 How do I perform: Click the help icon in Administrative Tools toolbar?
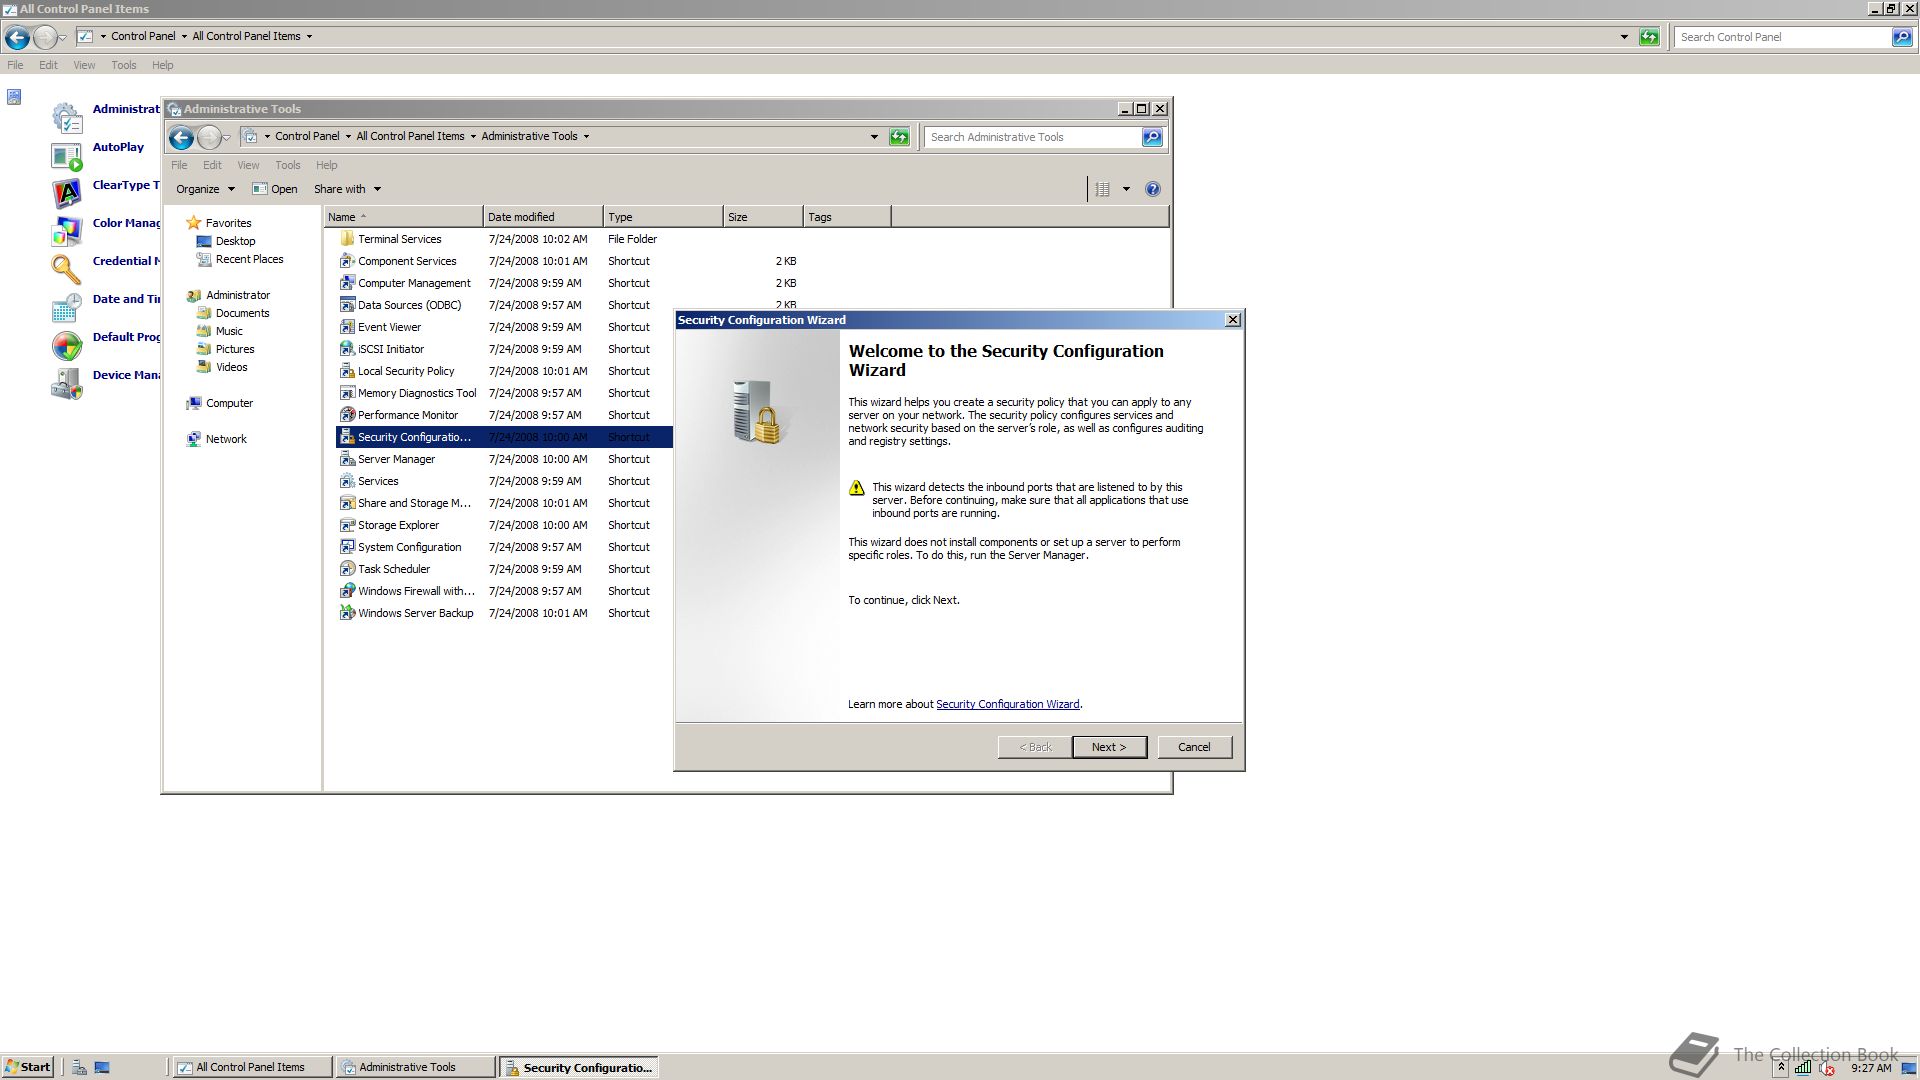coord(1153,189)
